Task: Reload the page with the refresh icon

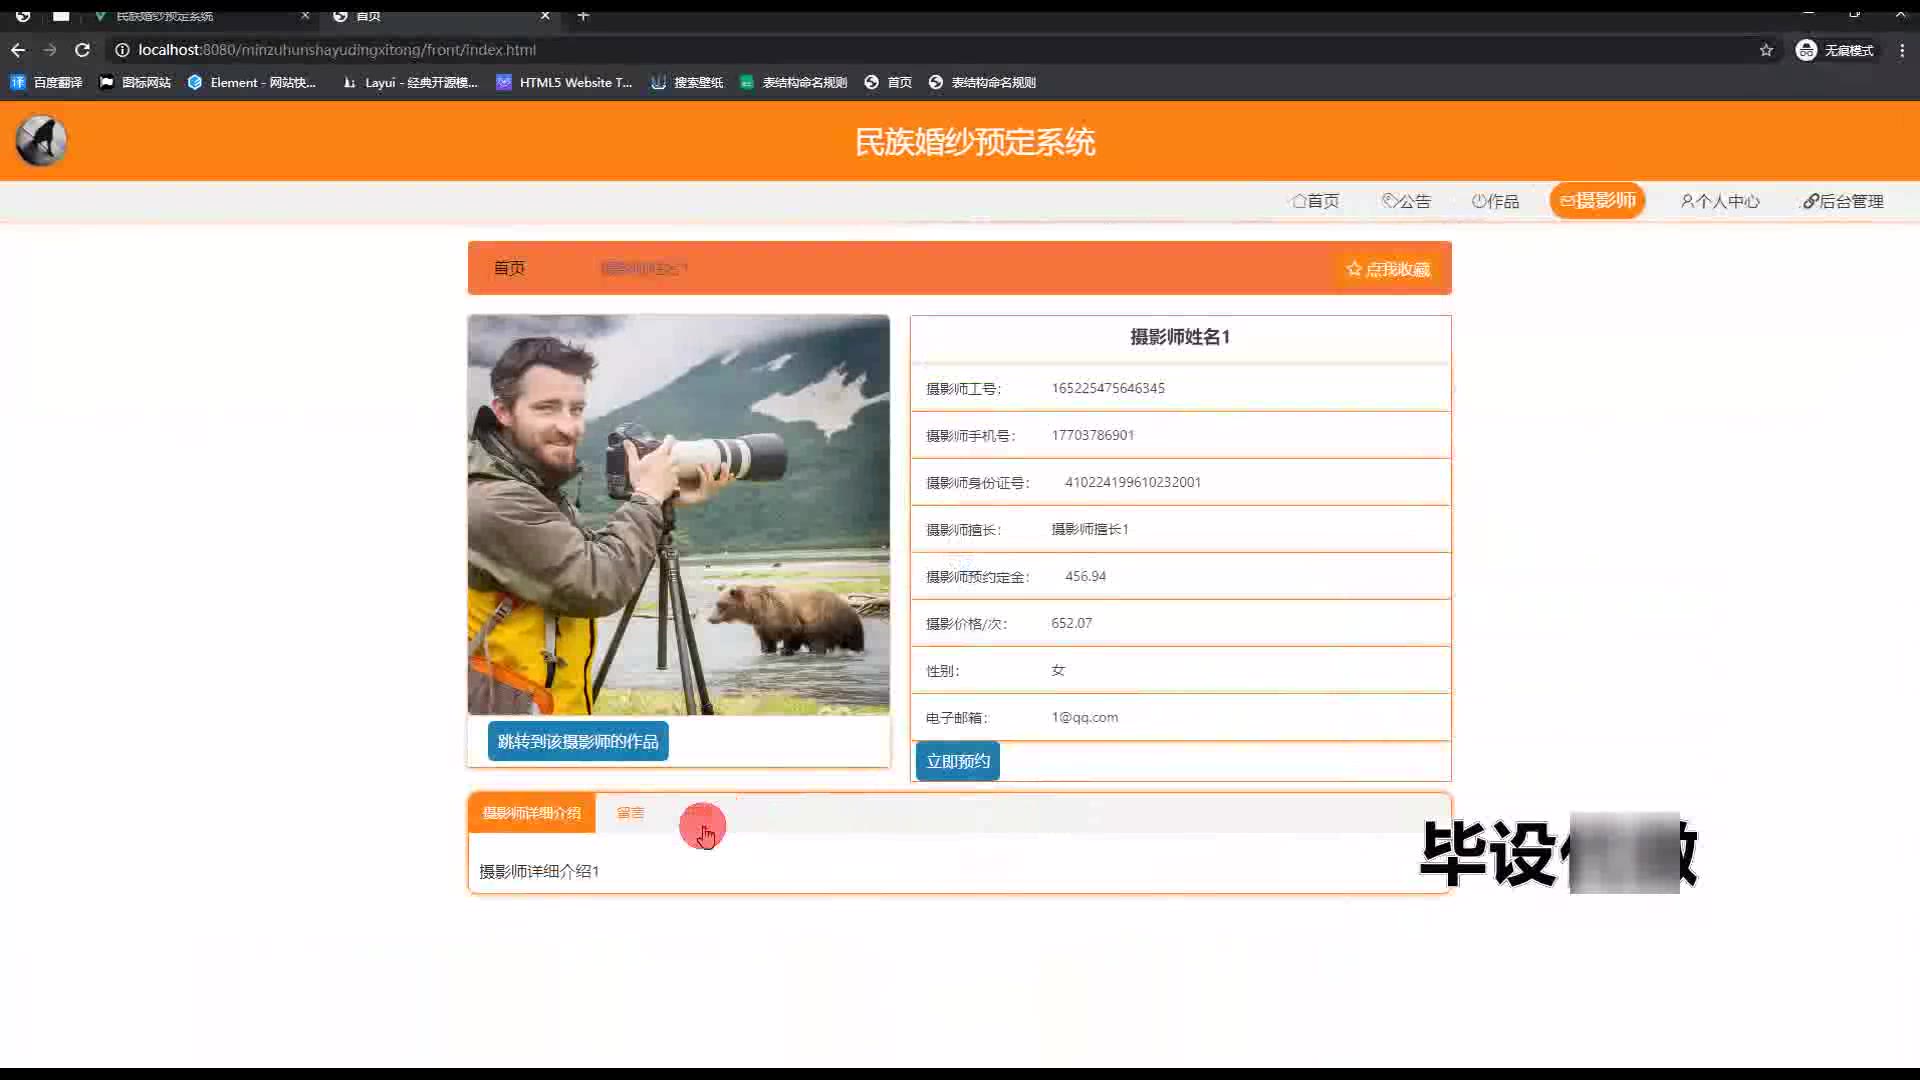Action: 83,50
